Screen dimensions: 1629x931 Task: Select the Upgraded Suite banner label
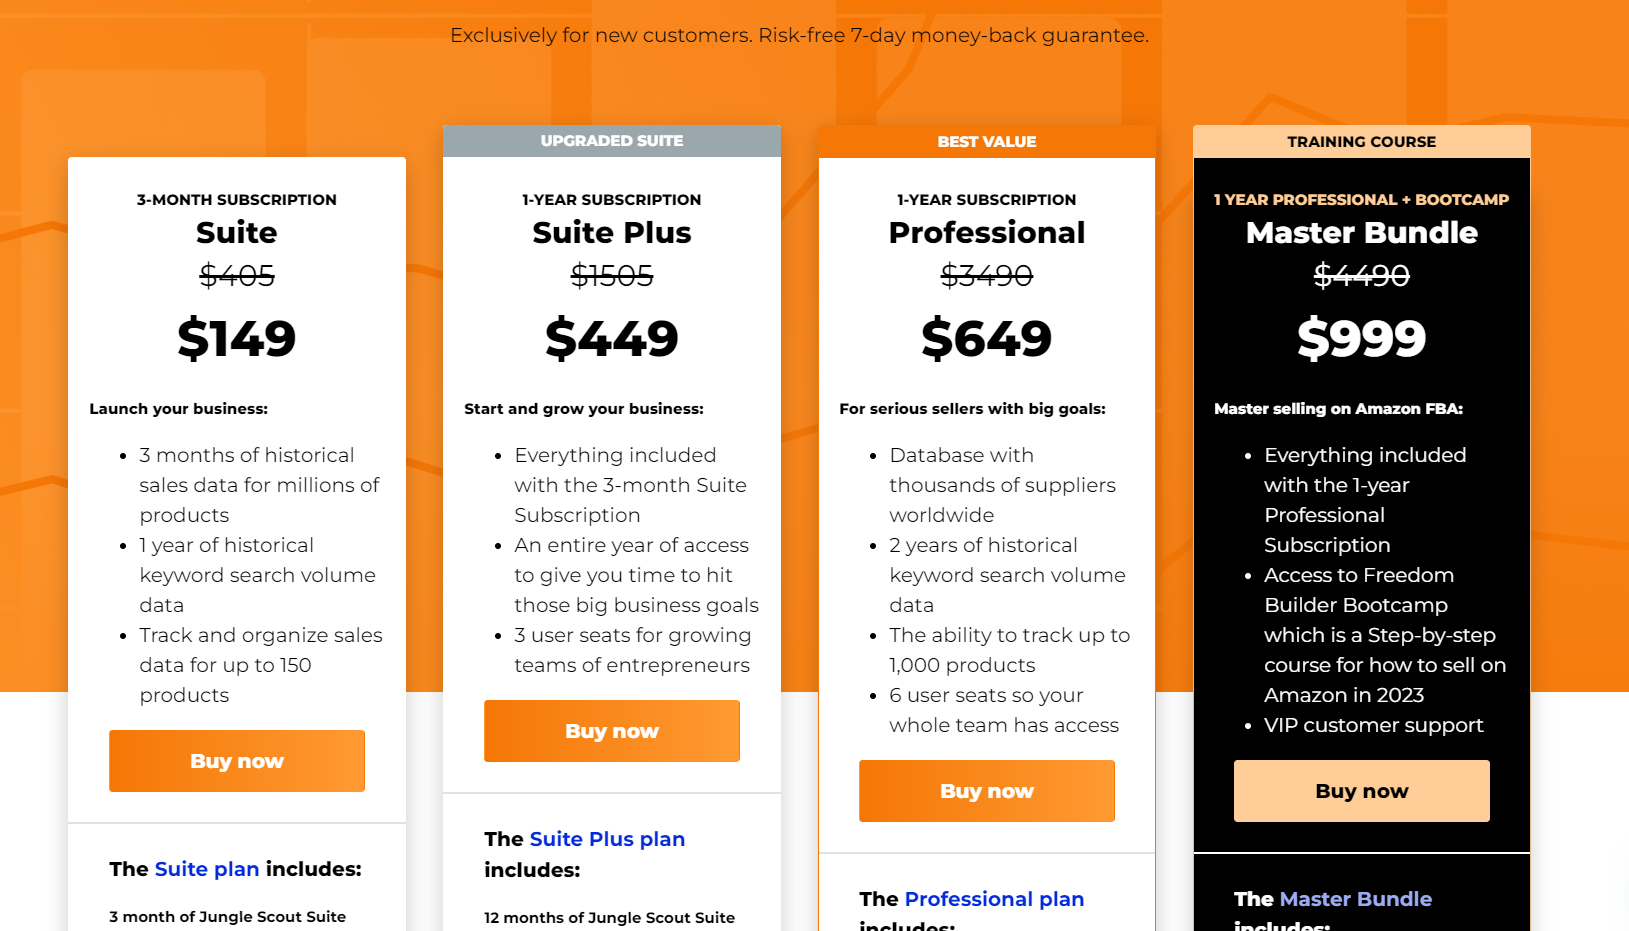(x=612, y=141)
